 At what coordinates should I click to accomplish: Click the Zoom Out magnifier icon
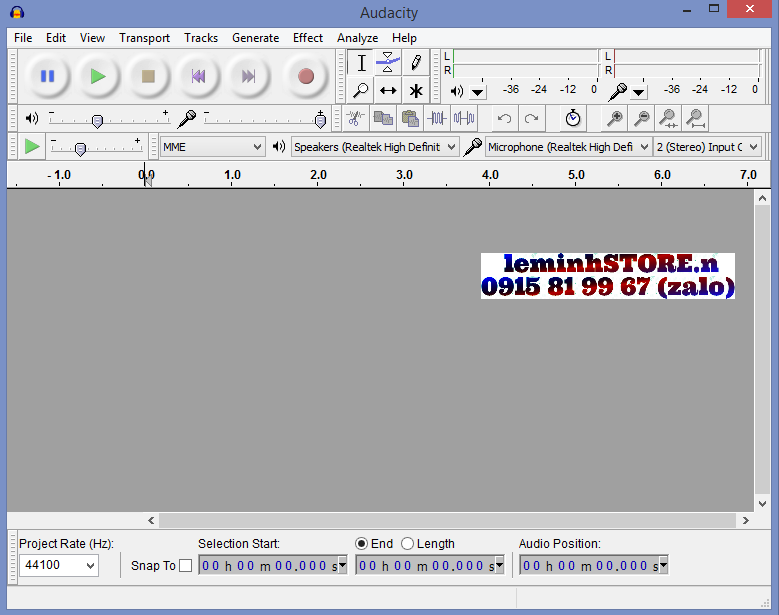(641, 118)
